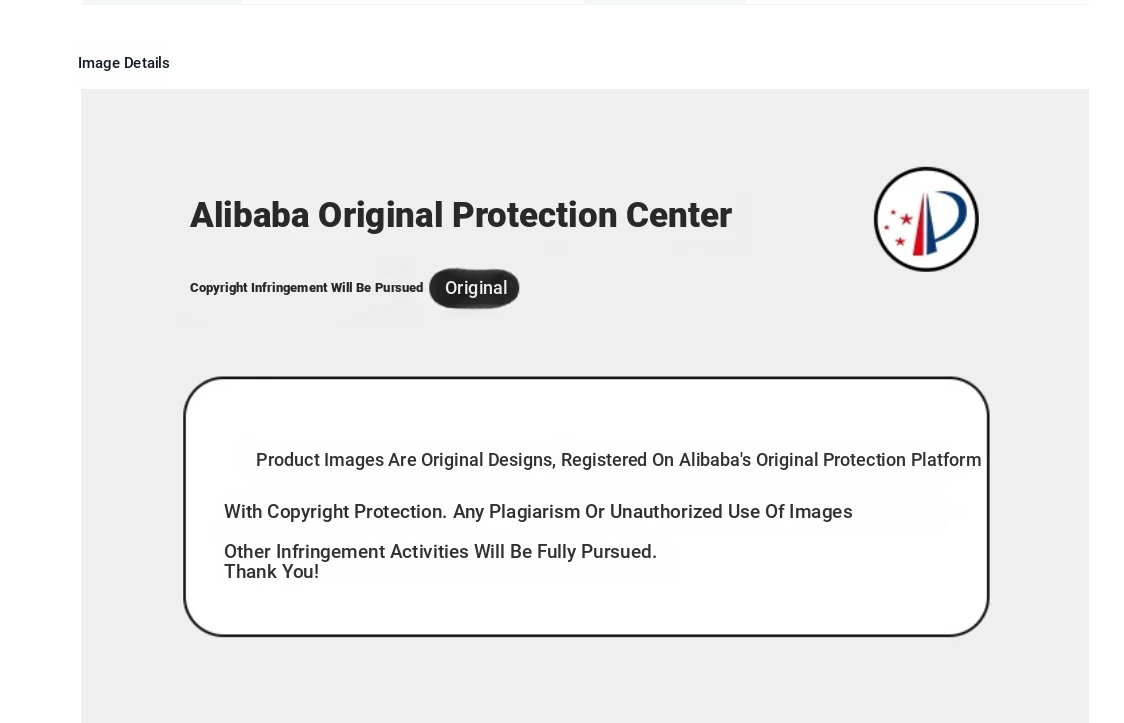Screen dimensions: 1124x723
Task: Click Protection Center in the large title
Action: [592, 215]
